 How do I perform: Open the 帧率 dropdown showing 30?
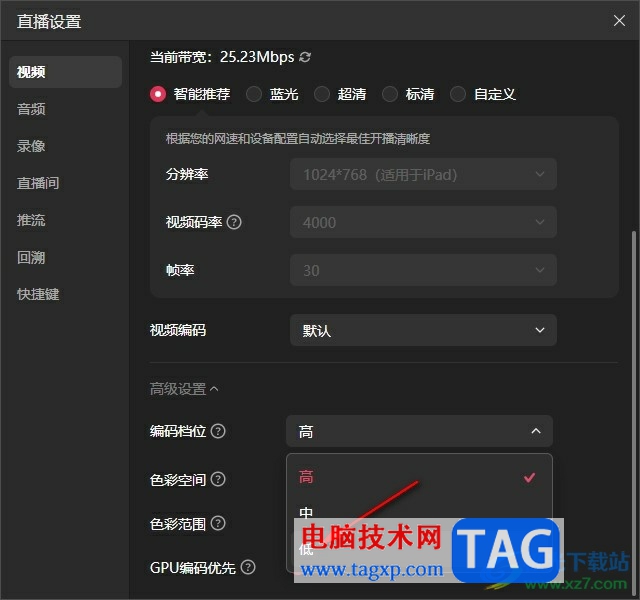tap(423, 270)
